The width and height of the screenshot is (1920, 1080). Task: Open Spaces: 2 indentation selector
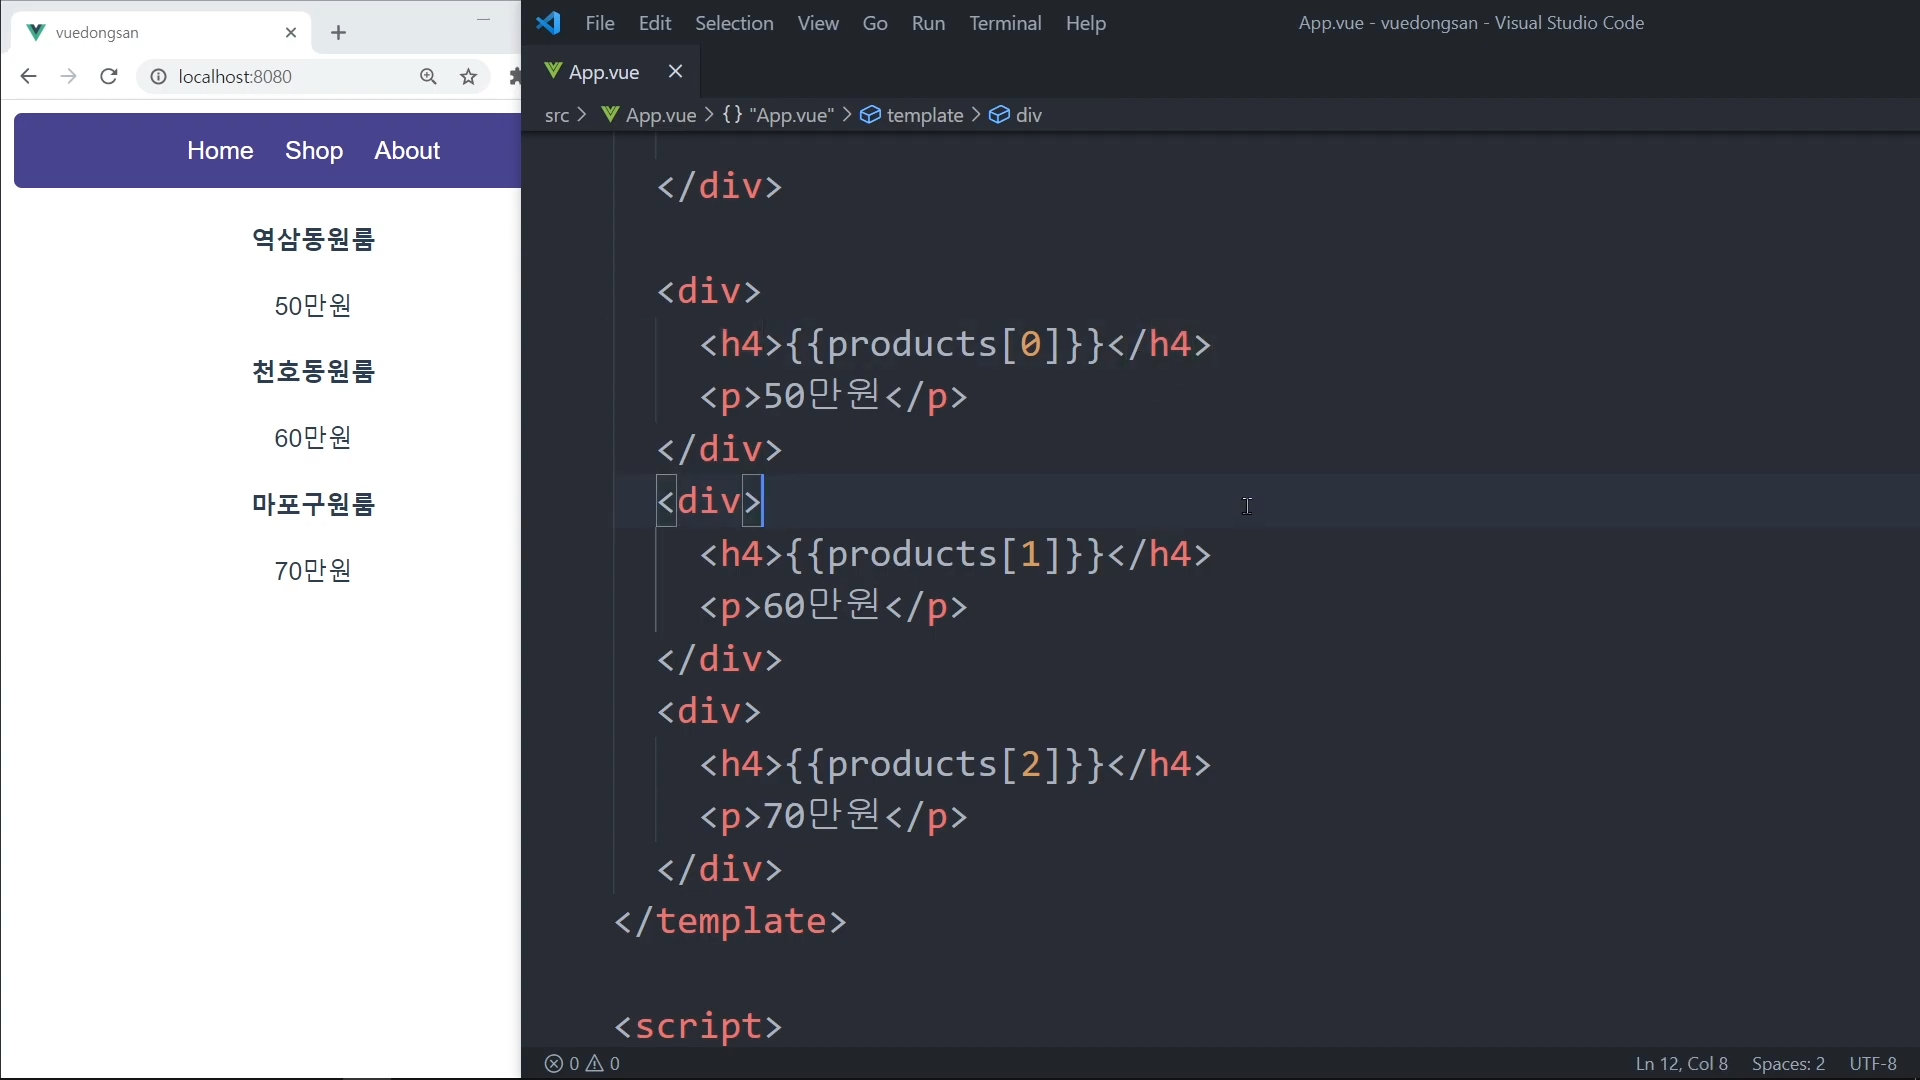click(1787, 1064)
